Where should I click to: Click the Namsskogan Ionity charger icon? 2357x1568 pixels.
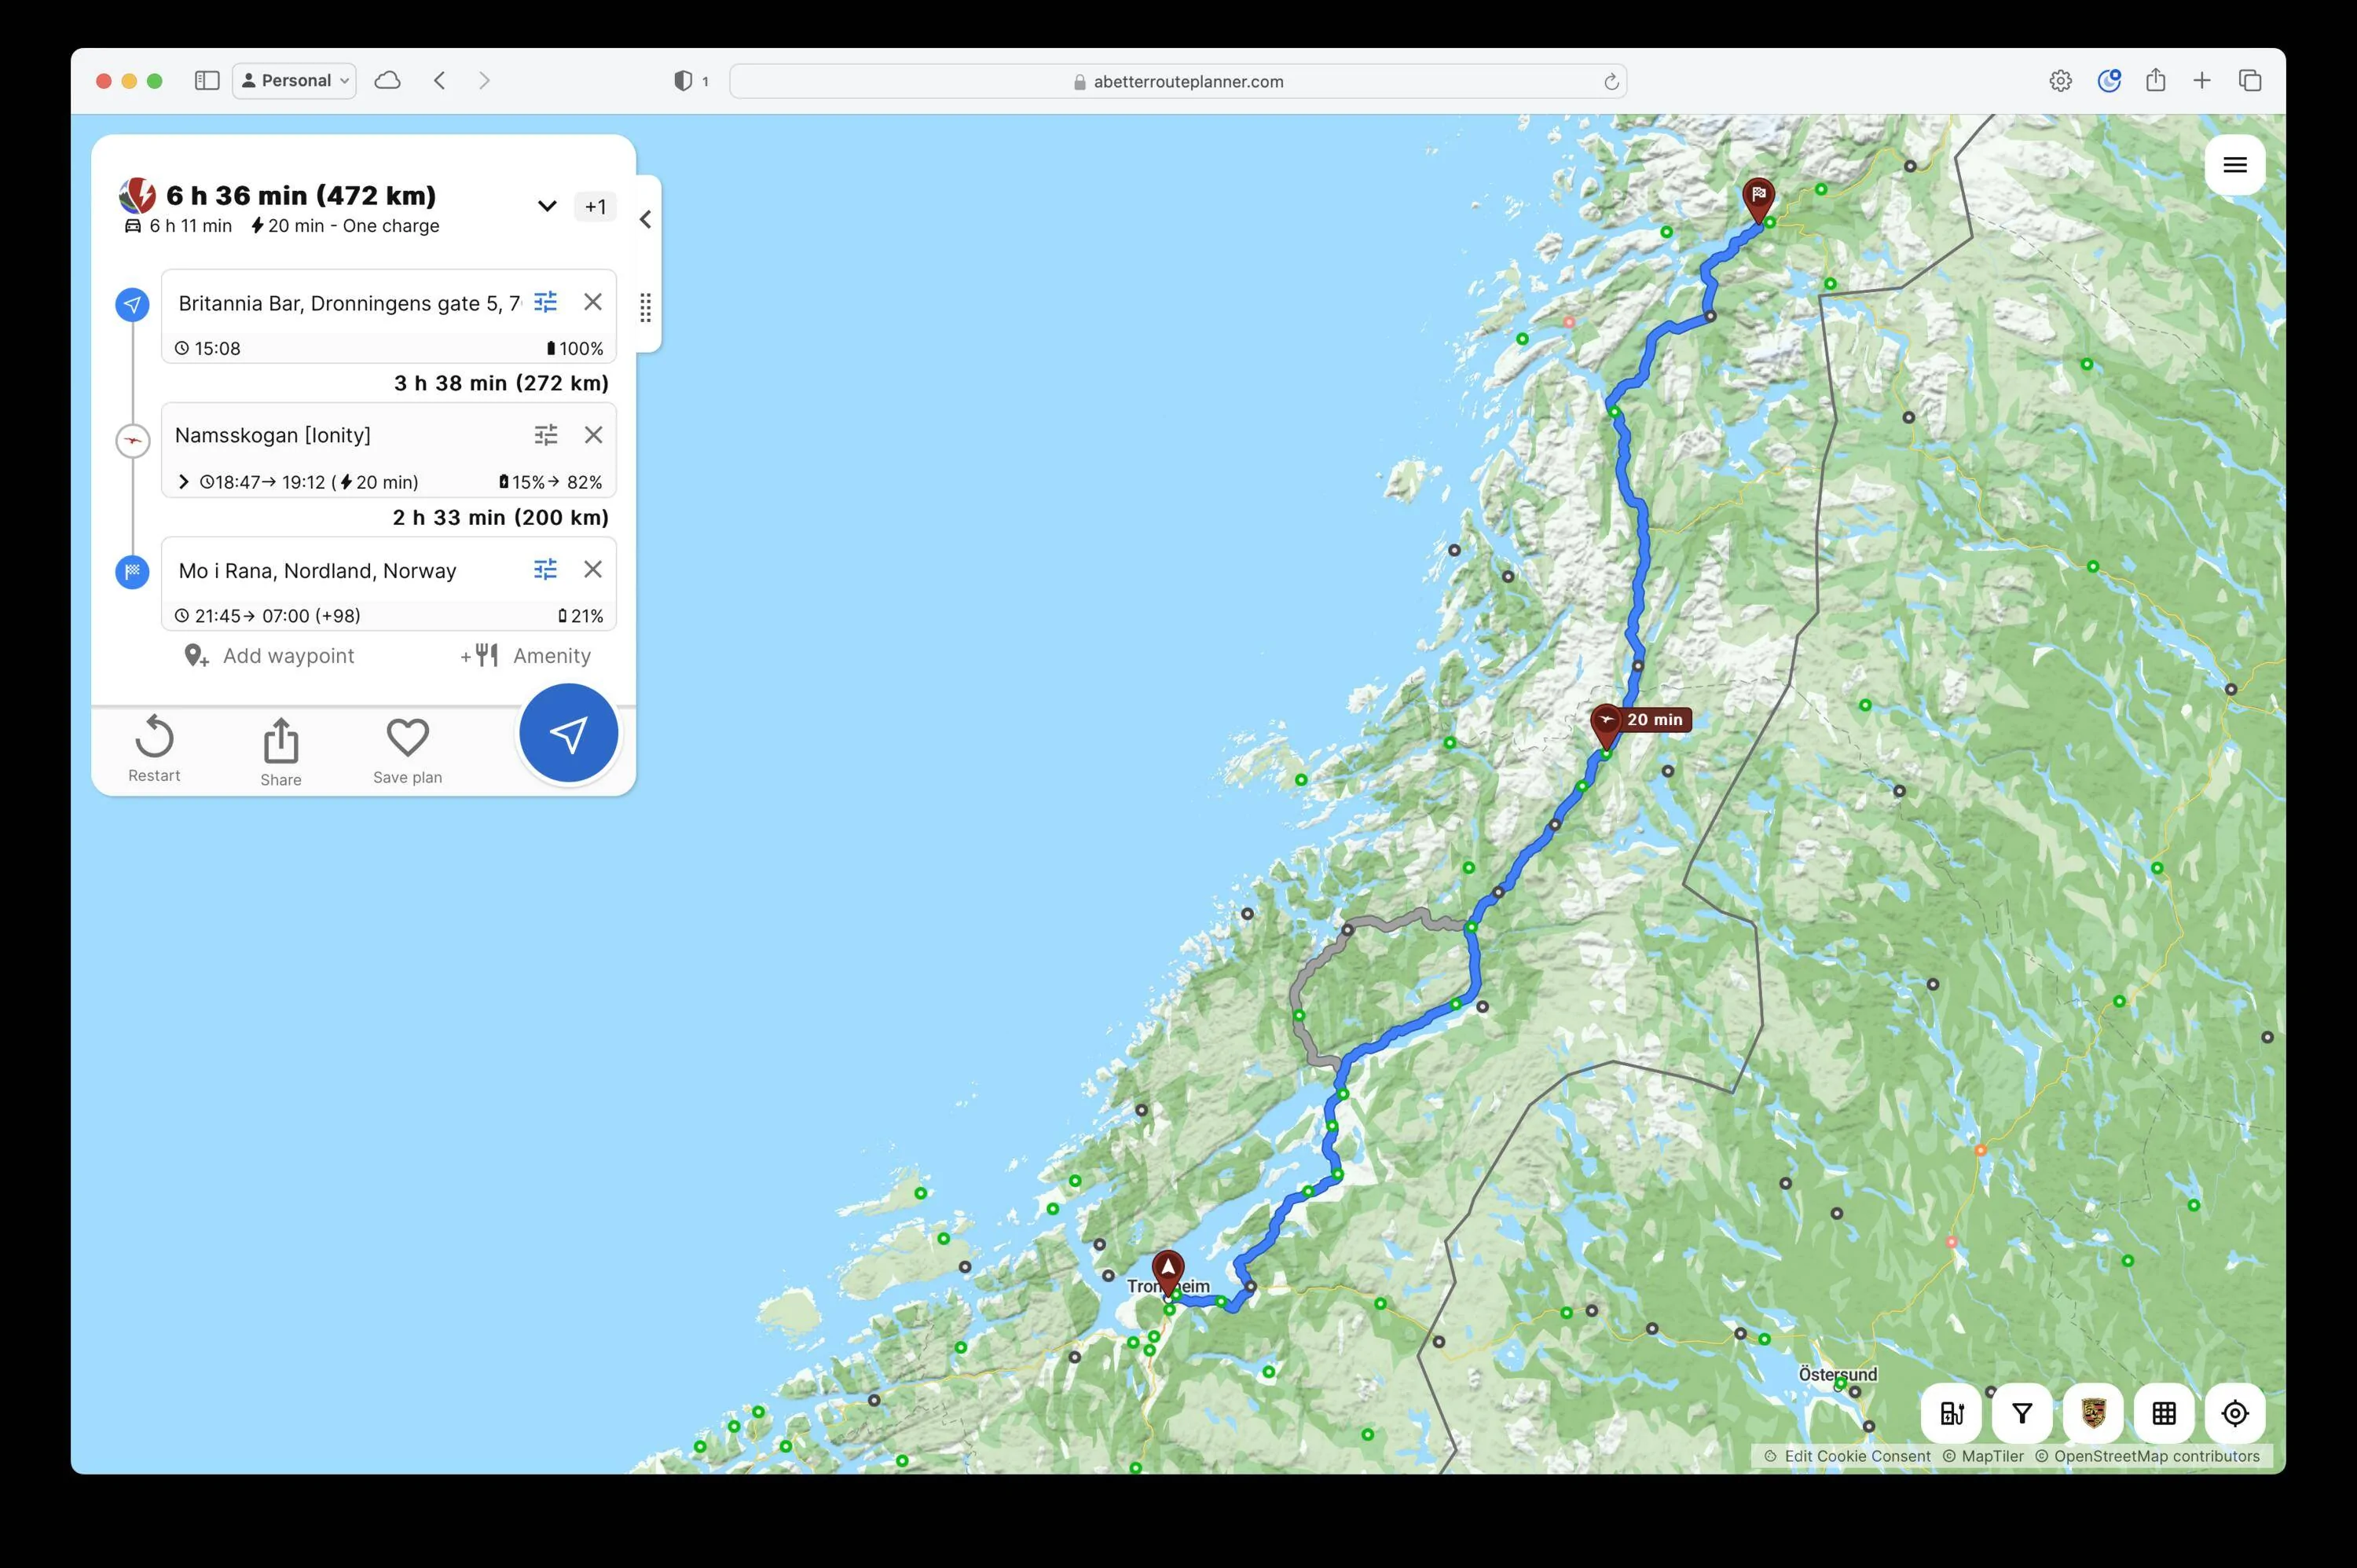(x=132, y=440)
